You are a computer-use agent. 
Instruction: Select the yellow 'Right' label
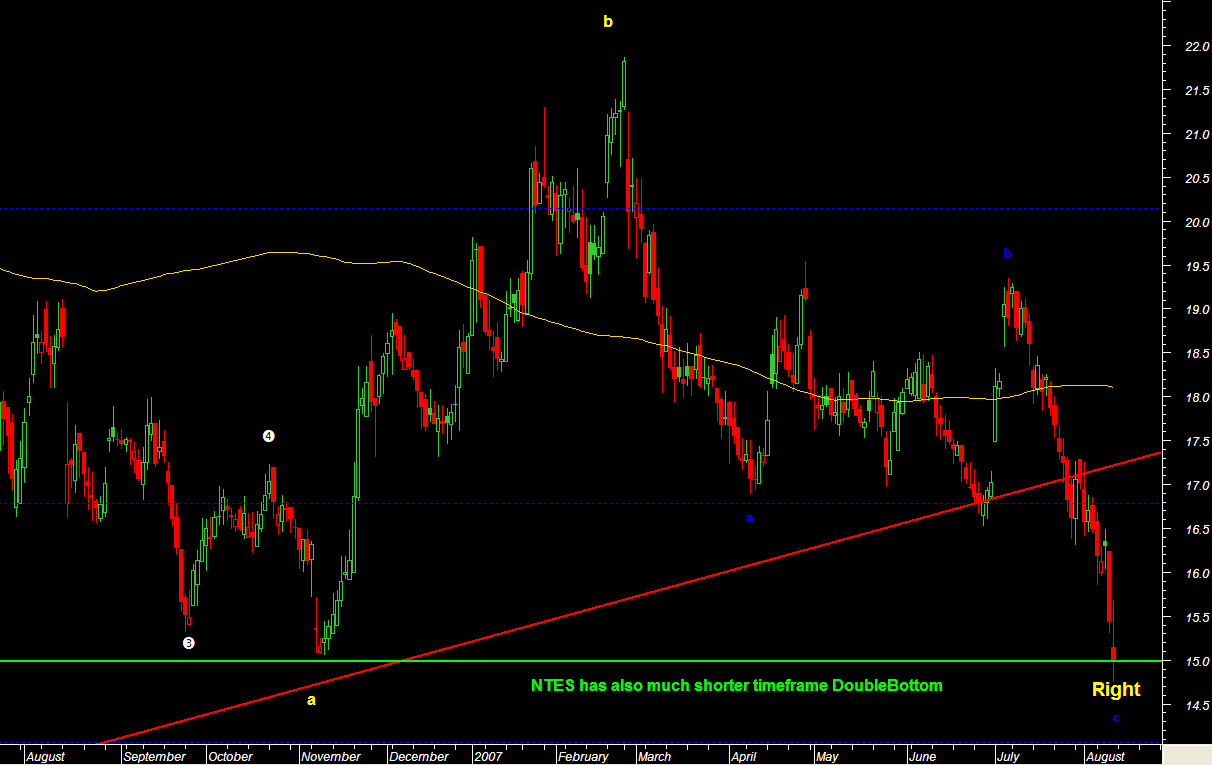click(1116, 689)
